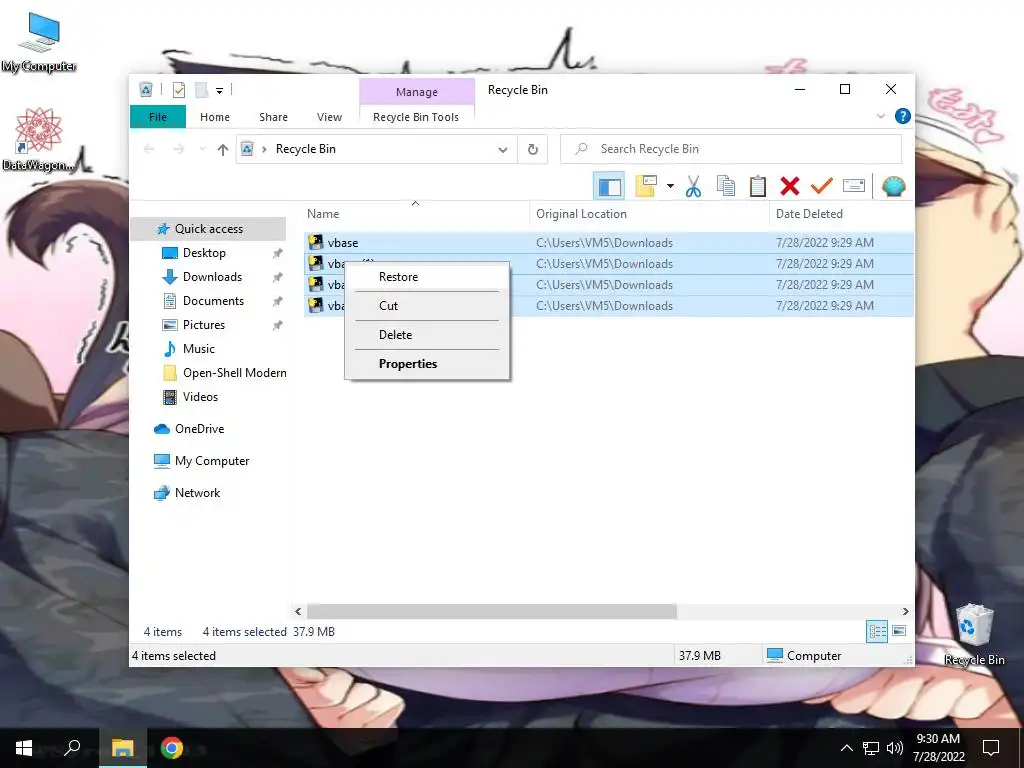Switch to the View ribbon tab
This screenshot has height=768, width=1024.
(329, 117)
